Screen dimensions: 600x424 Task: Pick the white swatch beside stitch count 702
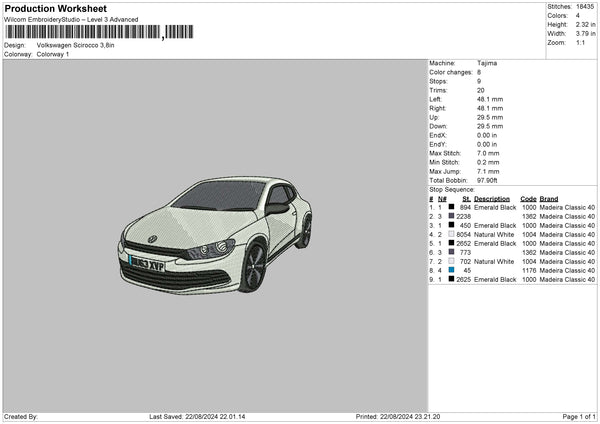tap(452, 261)
